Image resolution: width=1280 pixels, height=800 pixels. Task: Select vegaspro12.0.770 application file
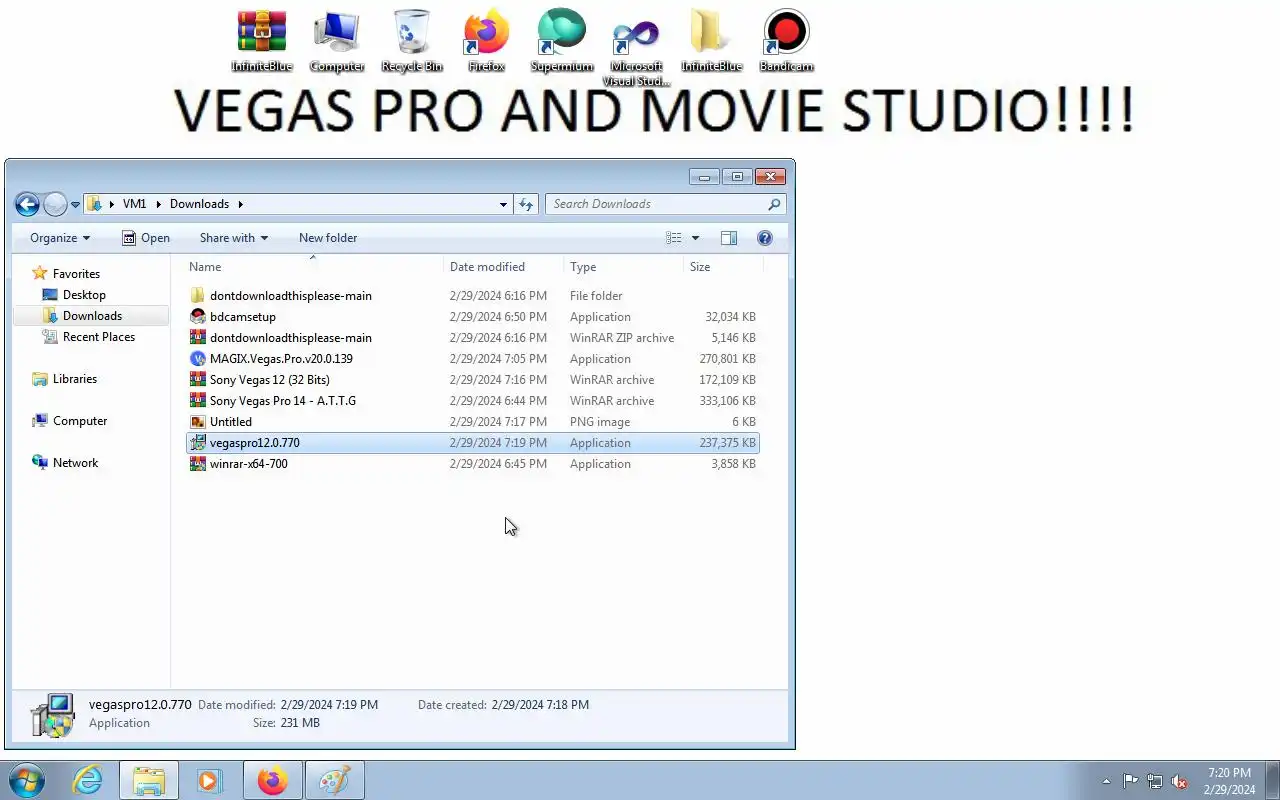pos(473,443)
